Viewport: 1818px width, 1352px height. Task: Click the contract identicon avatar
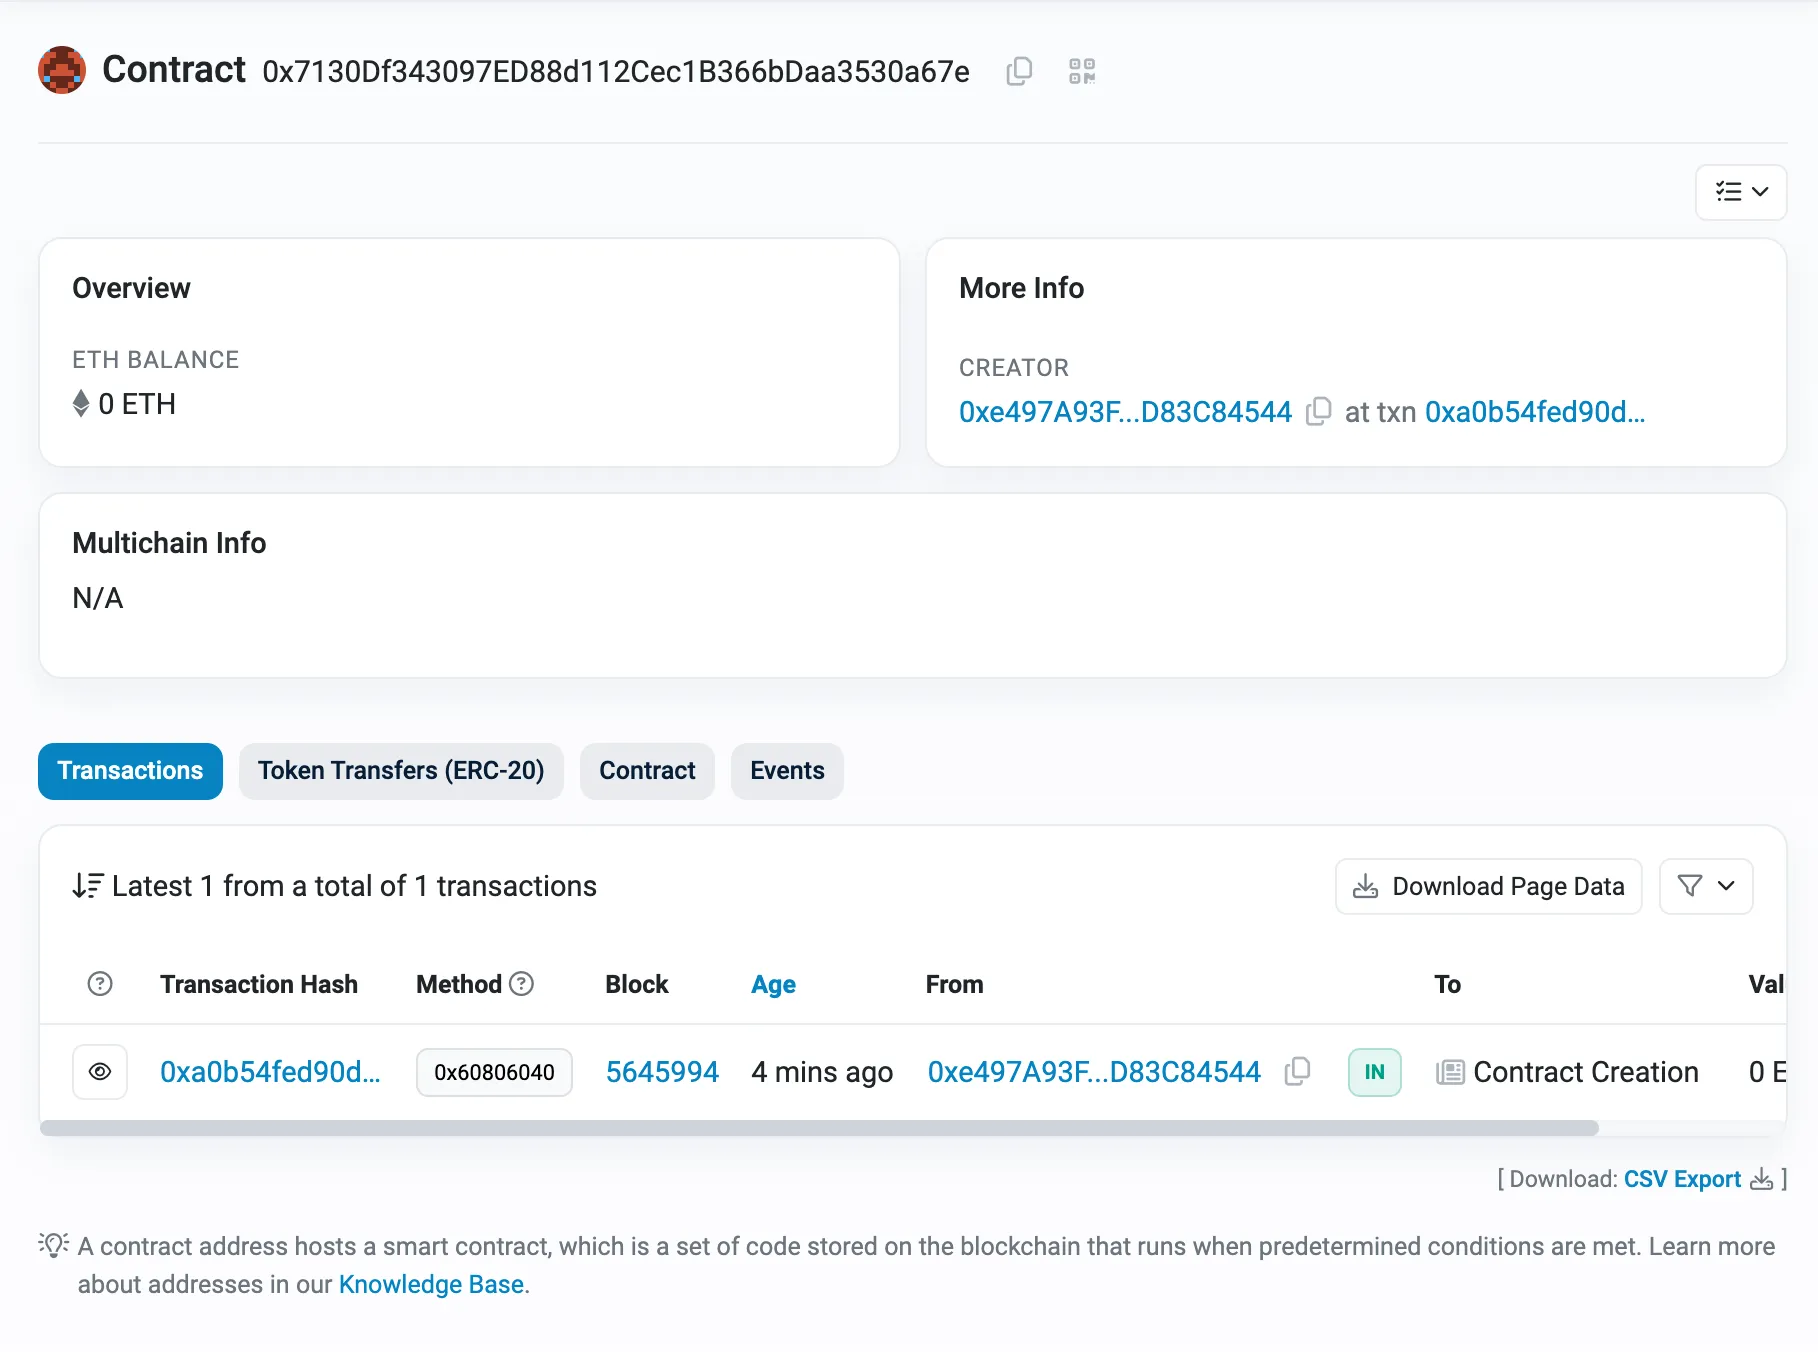pyautogui.click(x=62, y=70)
